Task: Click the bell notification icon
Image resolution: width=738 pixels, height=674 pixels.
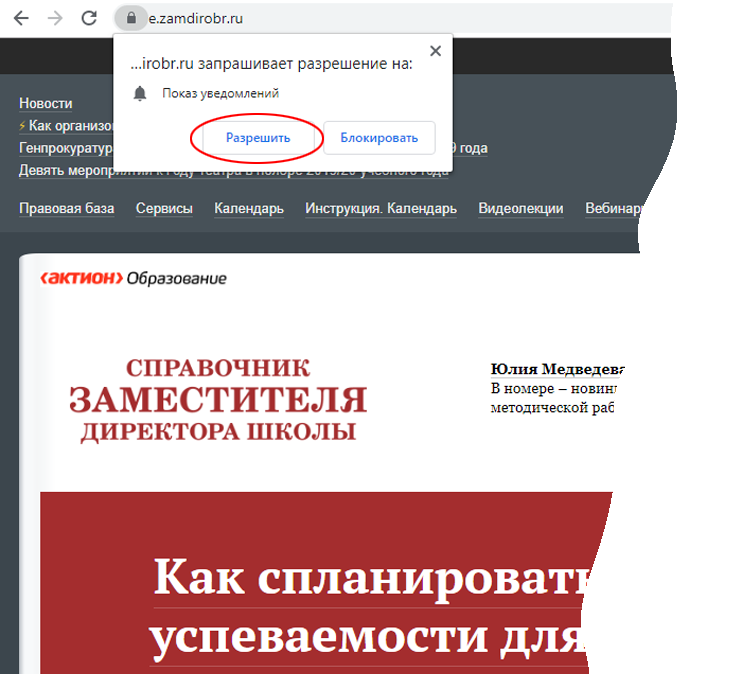Action: (x=141, y=93)
